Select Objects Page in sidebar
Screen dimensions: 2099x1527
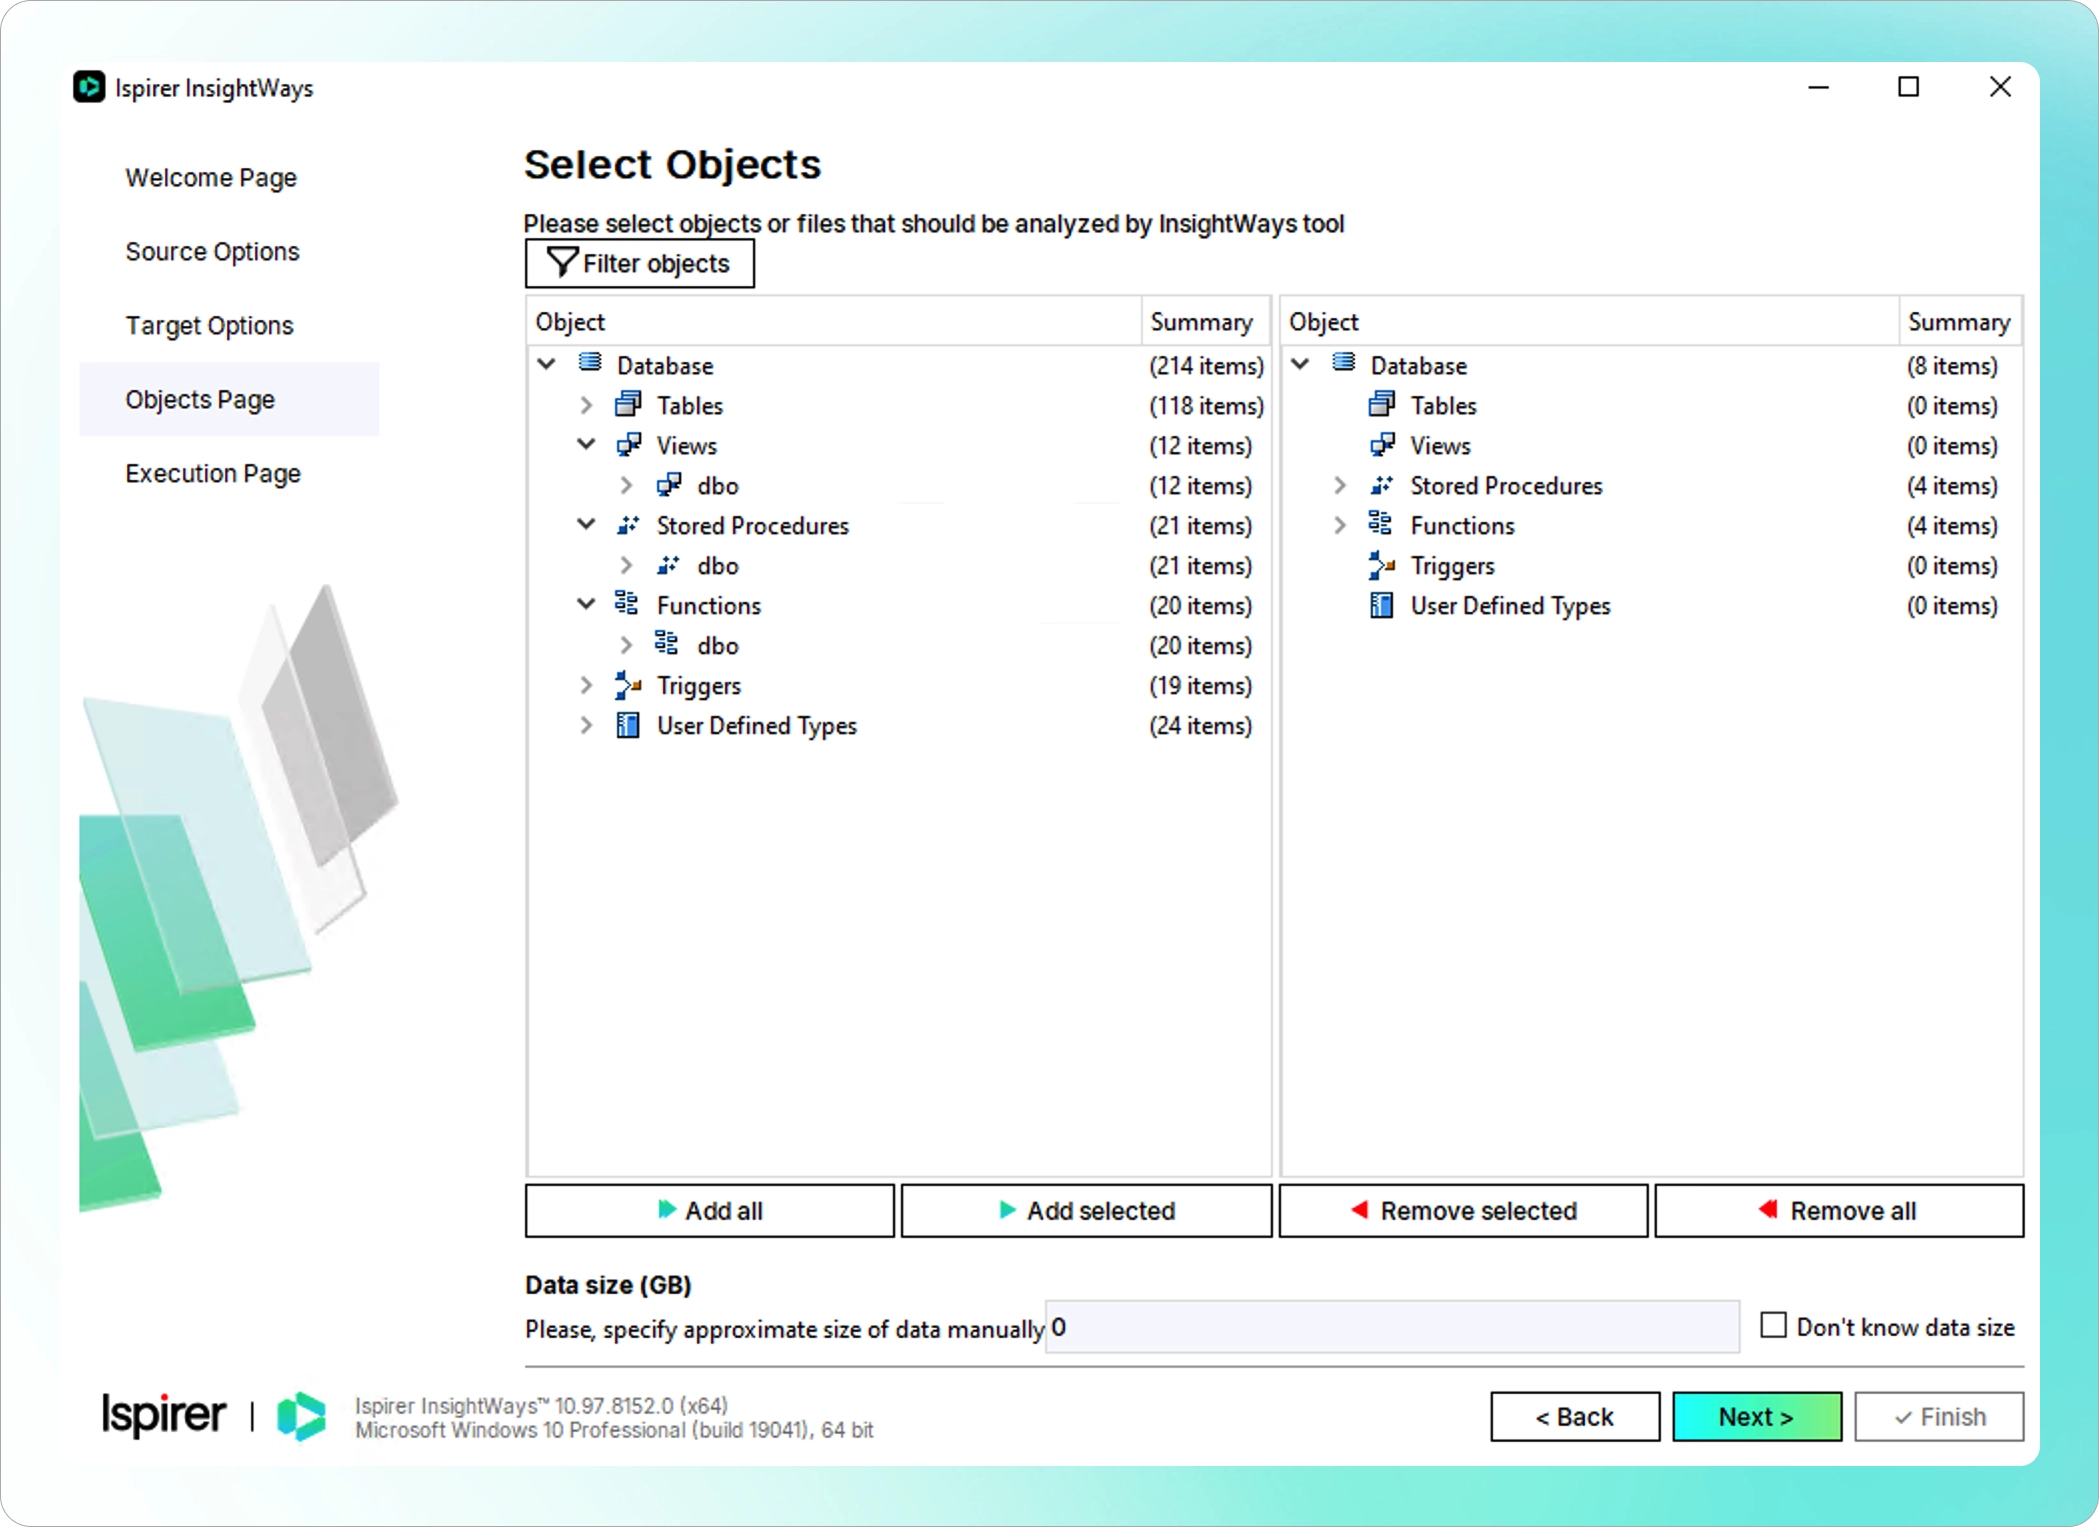(x=229, y=399)
